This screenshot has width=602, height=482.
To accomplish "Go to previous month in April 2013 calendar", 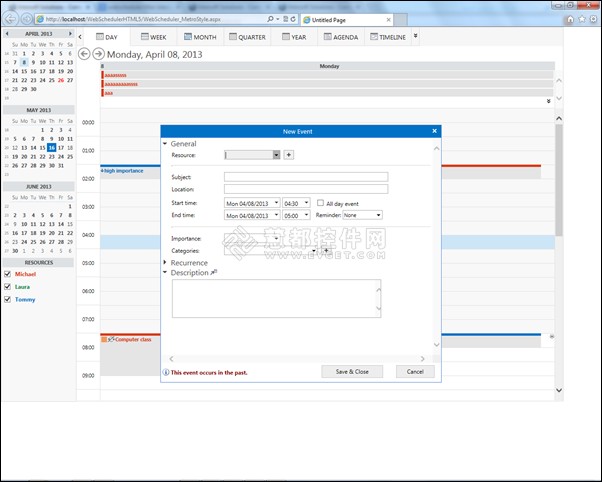I will point(7,34).
